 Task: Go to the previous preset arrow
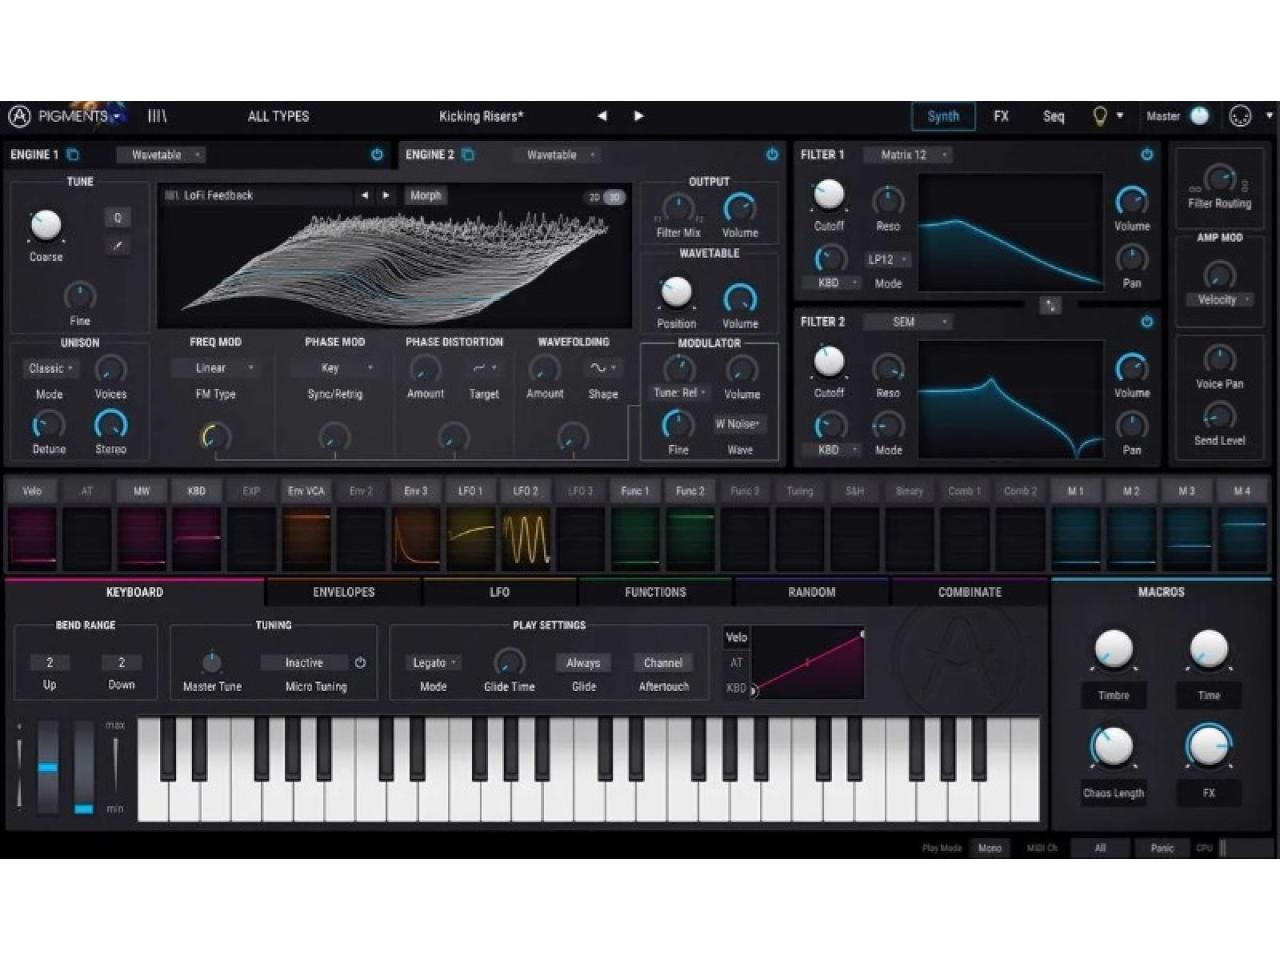[x=602, y=116]
